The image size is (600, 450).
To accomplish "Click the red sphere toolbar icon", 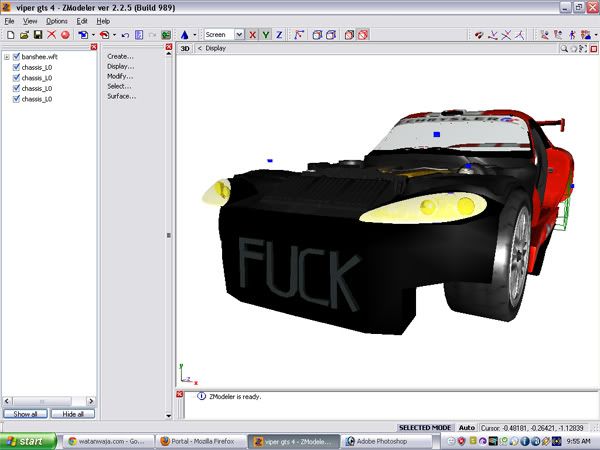I will [65, 35].
